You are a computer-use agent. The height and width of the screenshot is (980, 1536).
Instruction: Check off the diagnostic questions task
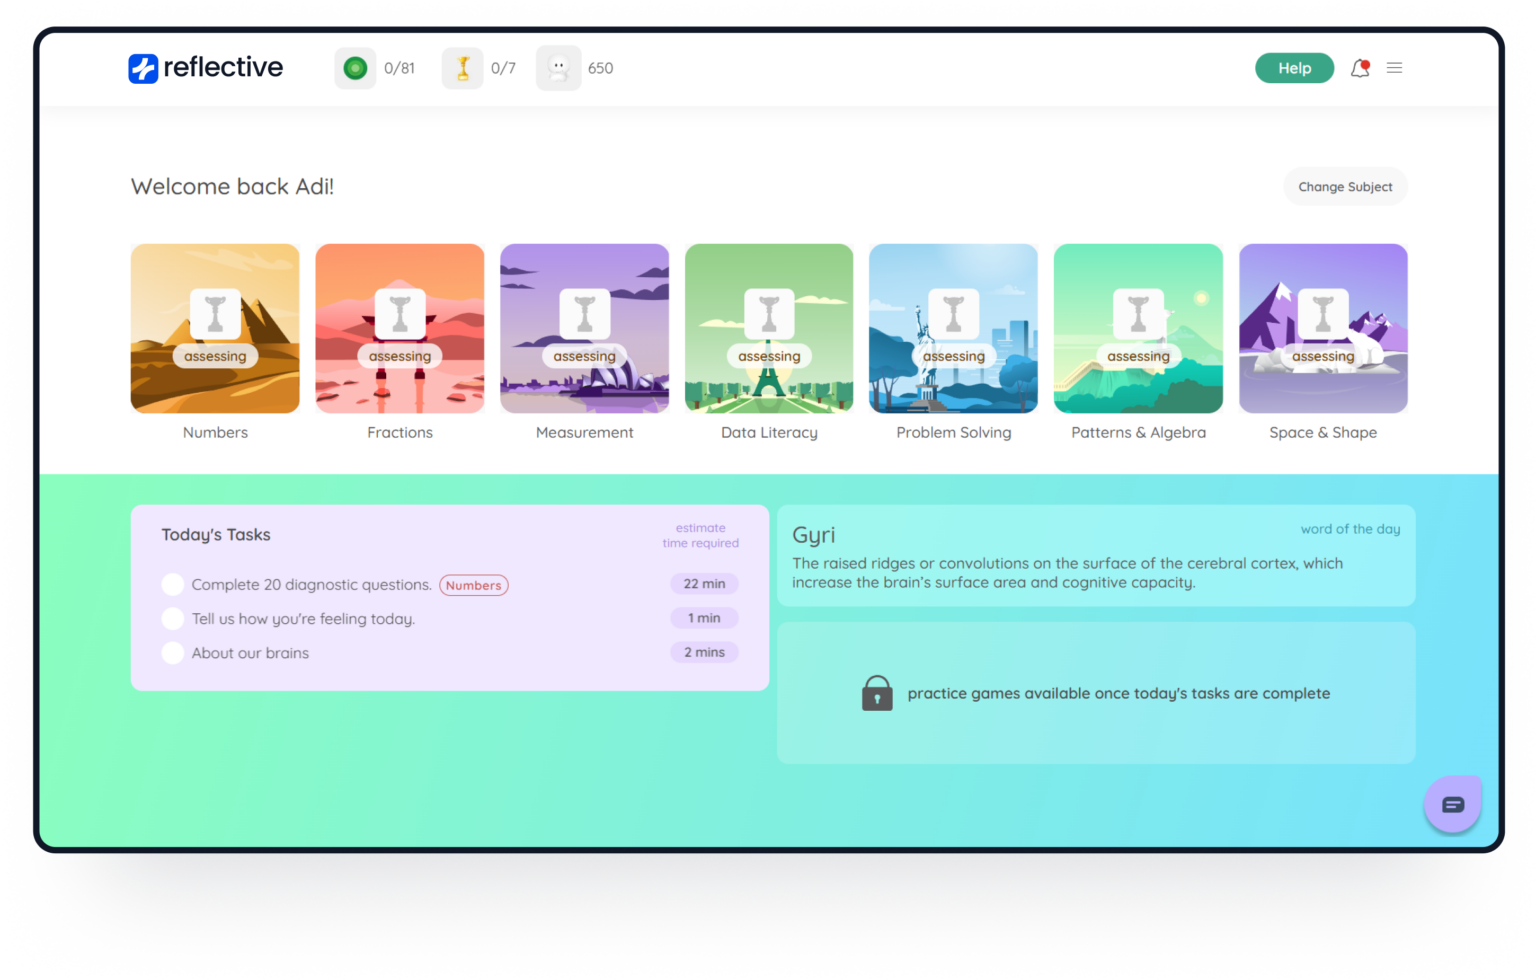[173, 584]
